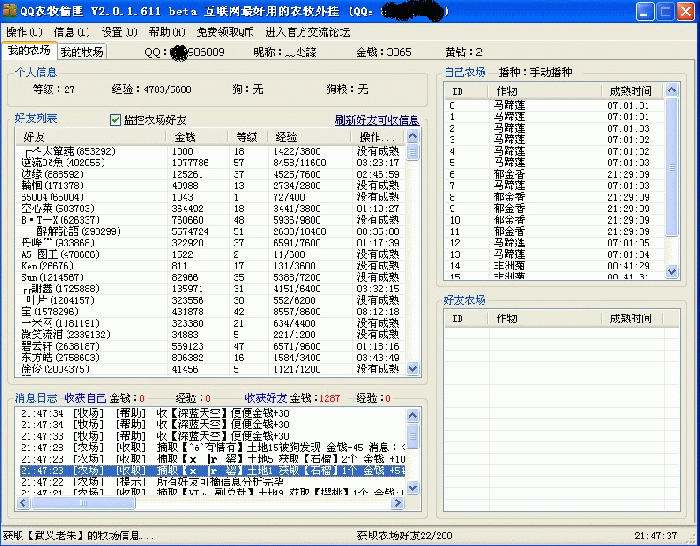Image resolution: width=700 pixels, height=546 pixels.
Task: Click the 刷新好友可收信息 link
Action: (377, 120)
